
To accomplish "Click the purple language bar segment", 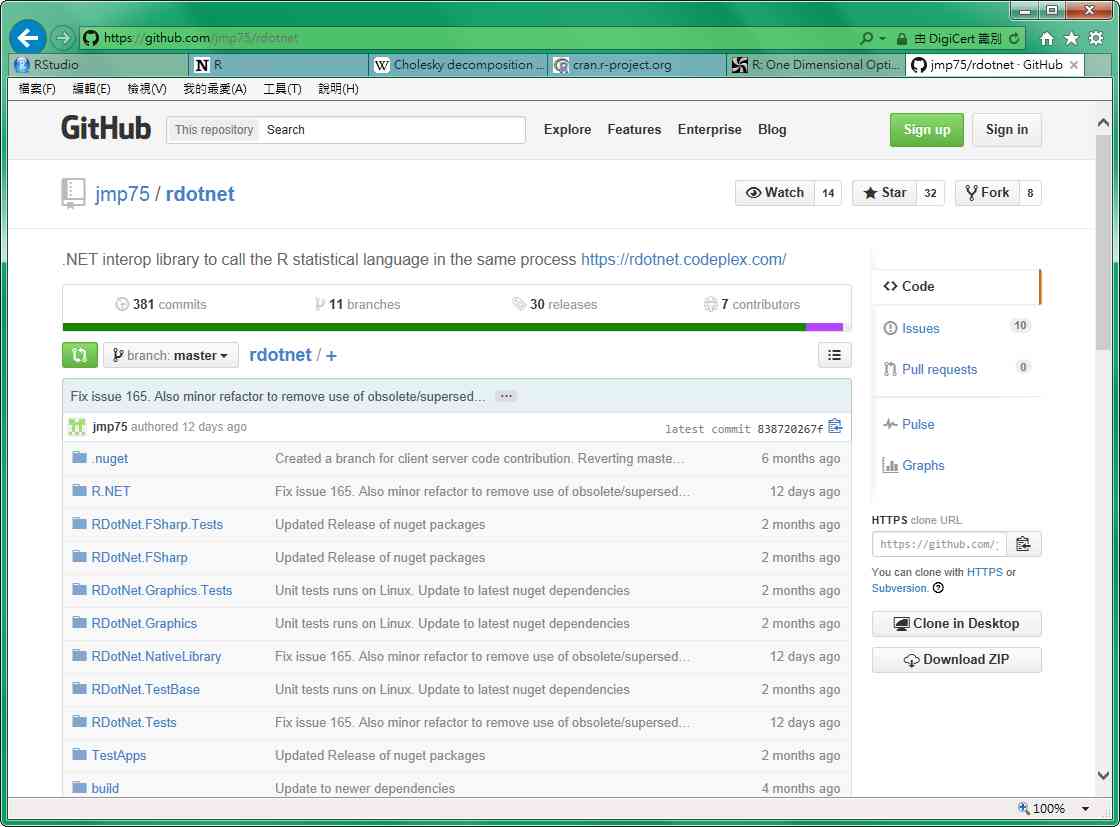I will (824, 327).
